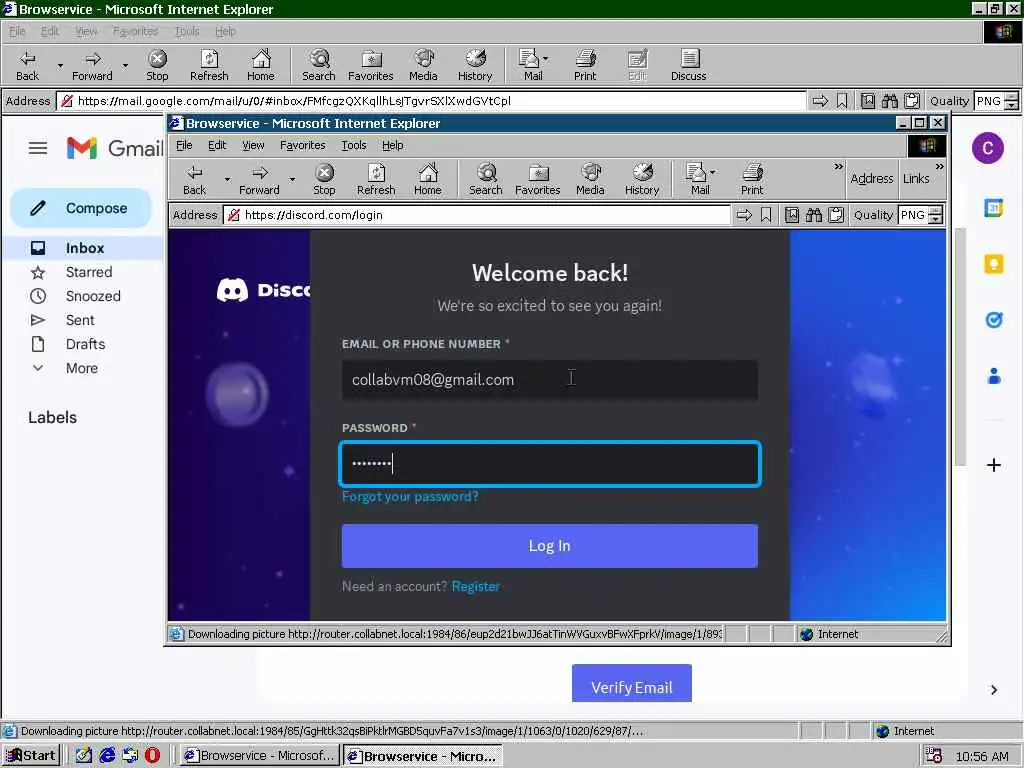Open Google Contacts side panel icon
The image size is (1024, 768).
point(994,376)
